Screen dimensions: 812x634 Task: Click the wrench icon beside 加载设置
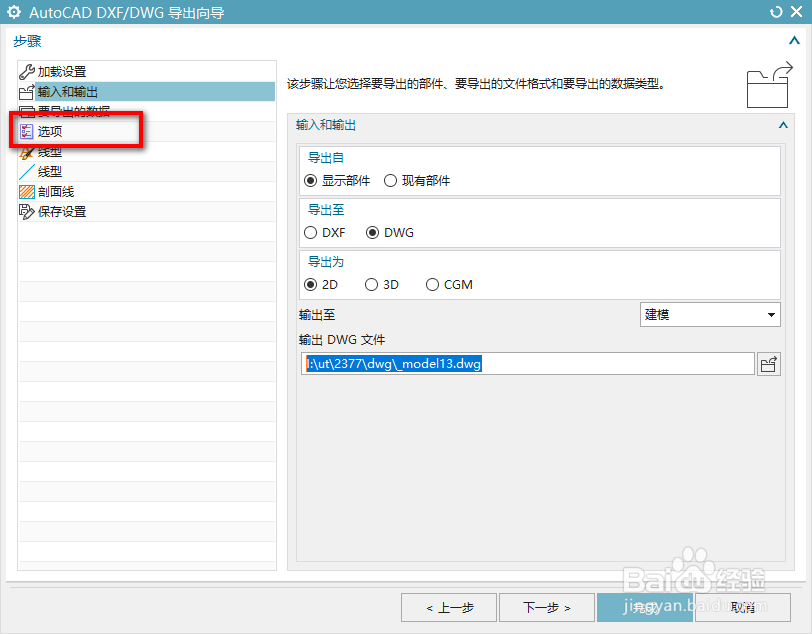26,71
